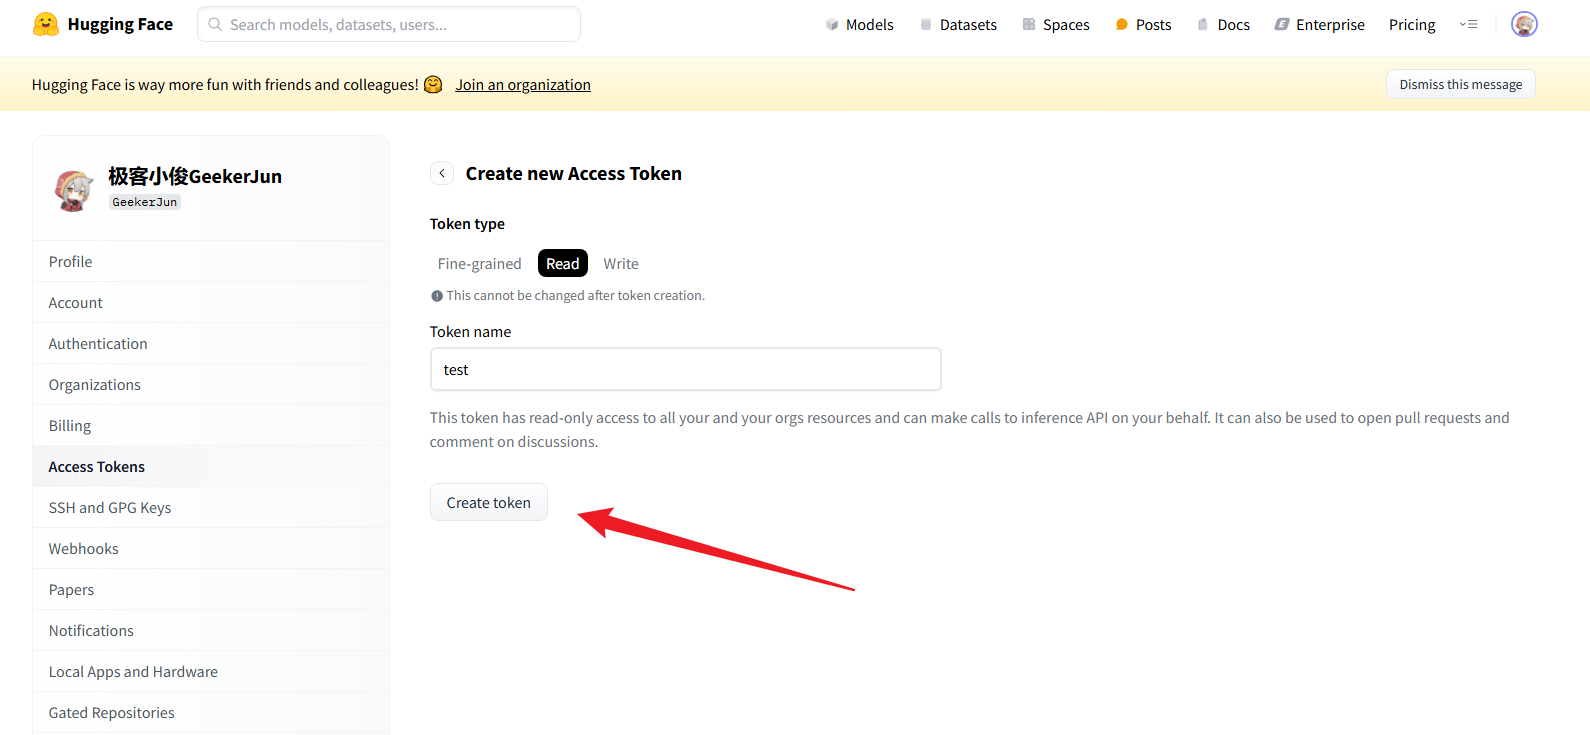The width and height of the screenshot is (1590, 735).
Task: Open Authentication settings in sidebar
Action: pos(211,343)
